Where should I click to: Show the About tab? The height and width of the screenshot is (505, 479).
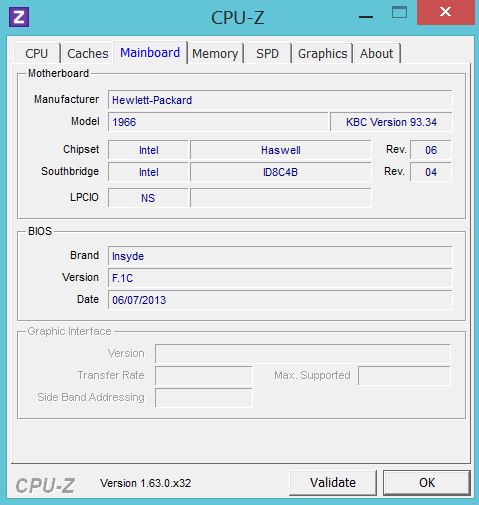click(x=377, y=54)
